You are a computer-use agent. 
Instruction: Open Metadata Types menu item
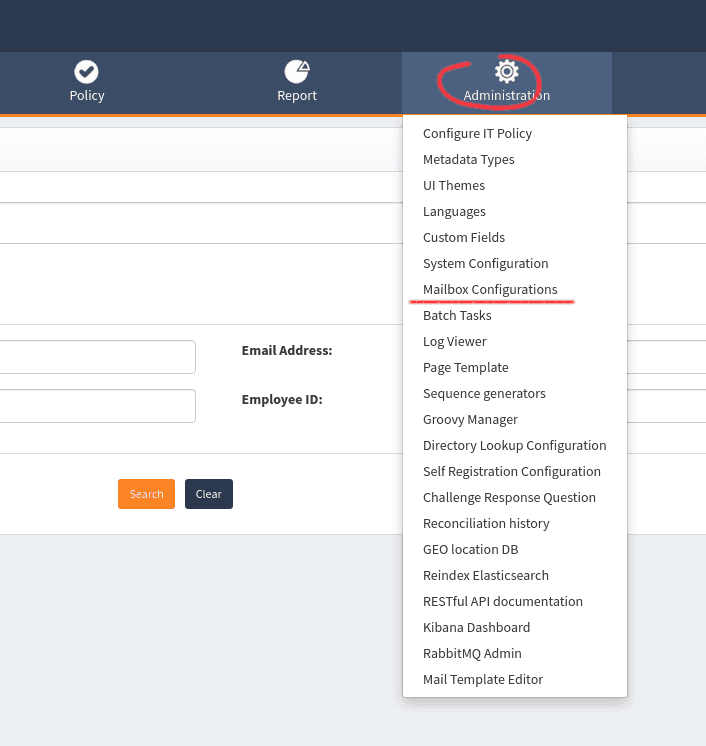pos(468,160)
